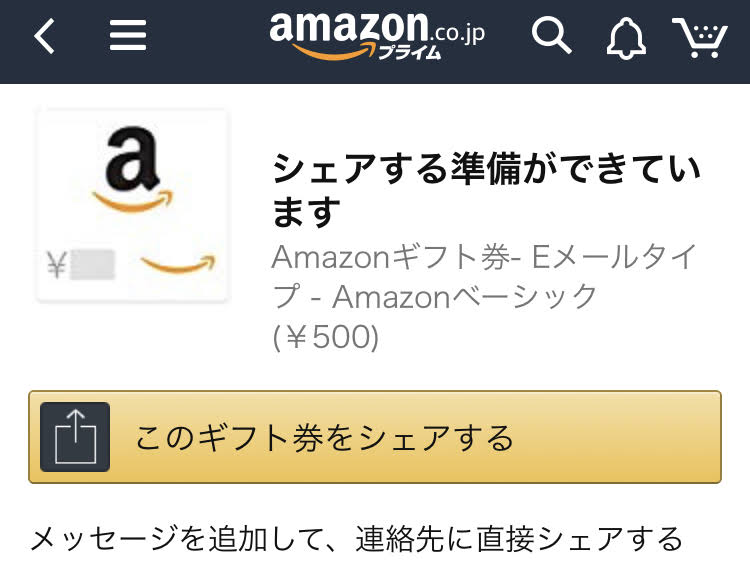Tap the dark navigation header bar
The width and height of the screenshot is (750, 588).
(x=375, y=42)
